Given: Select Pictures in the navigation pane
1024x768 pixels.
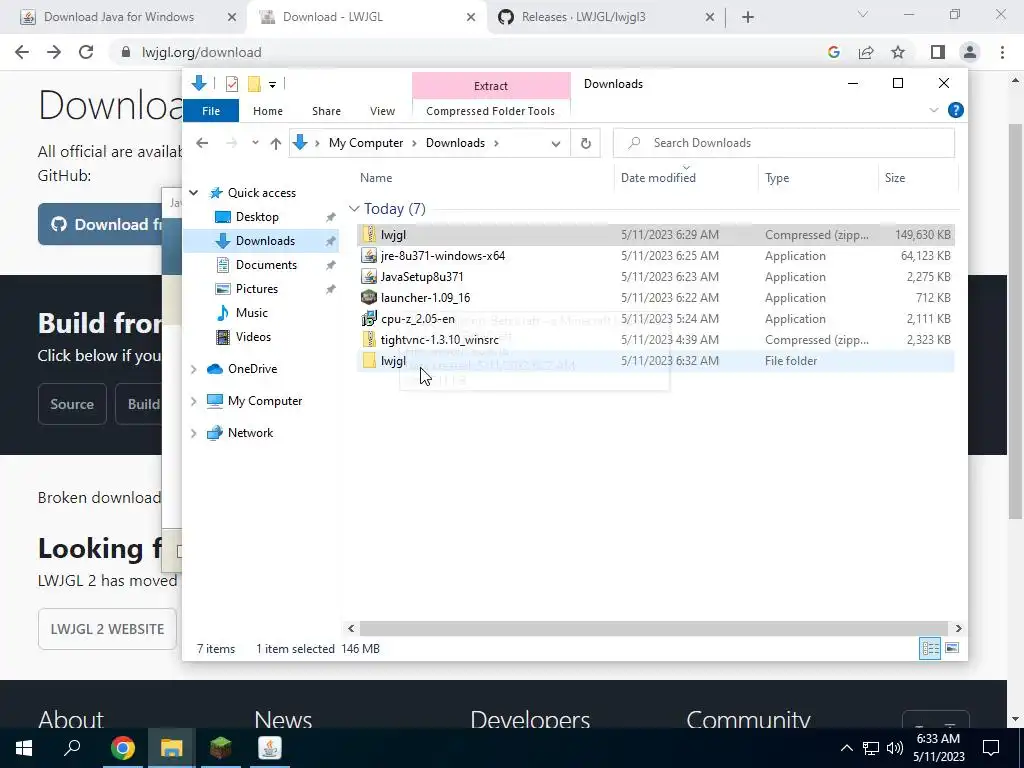Looking at the screenshot, I should click(257, 289).
